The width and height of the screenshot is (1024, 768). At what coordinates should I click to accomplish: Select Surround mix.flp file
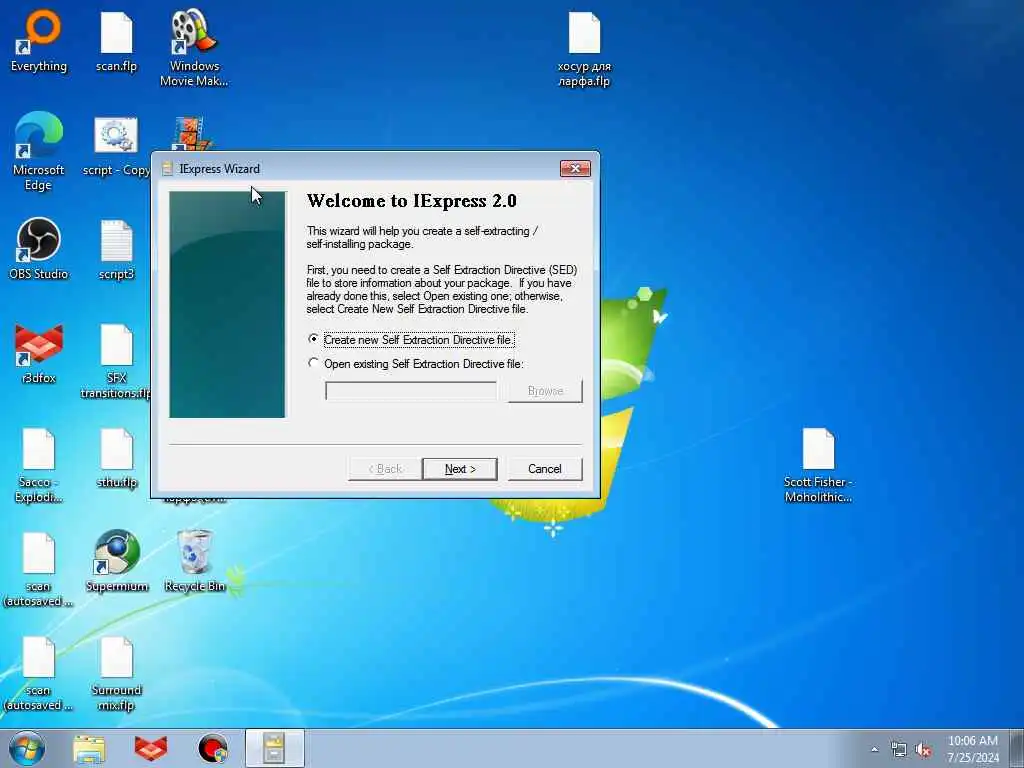116,674
